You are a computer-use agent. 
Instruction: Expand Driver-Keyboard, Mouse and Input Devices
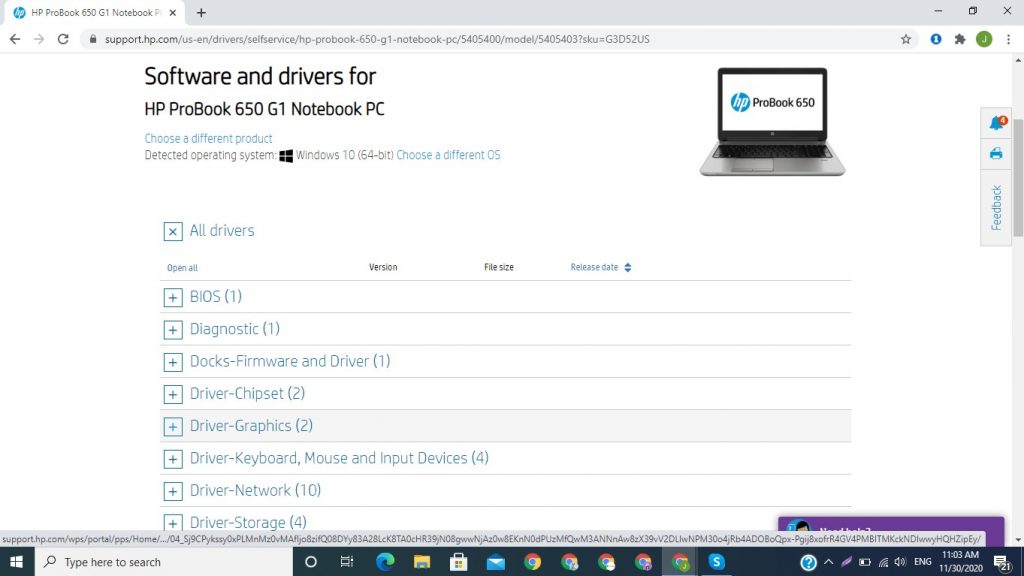[173, 459]
